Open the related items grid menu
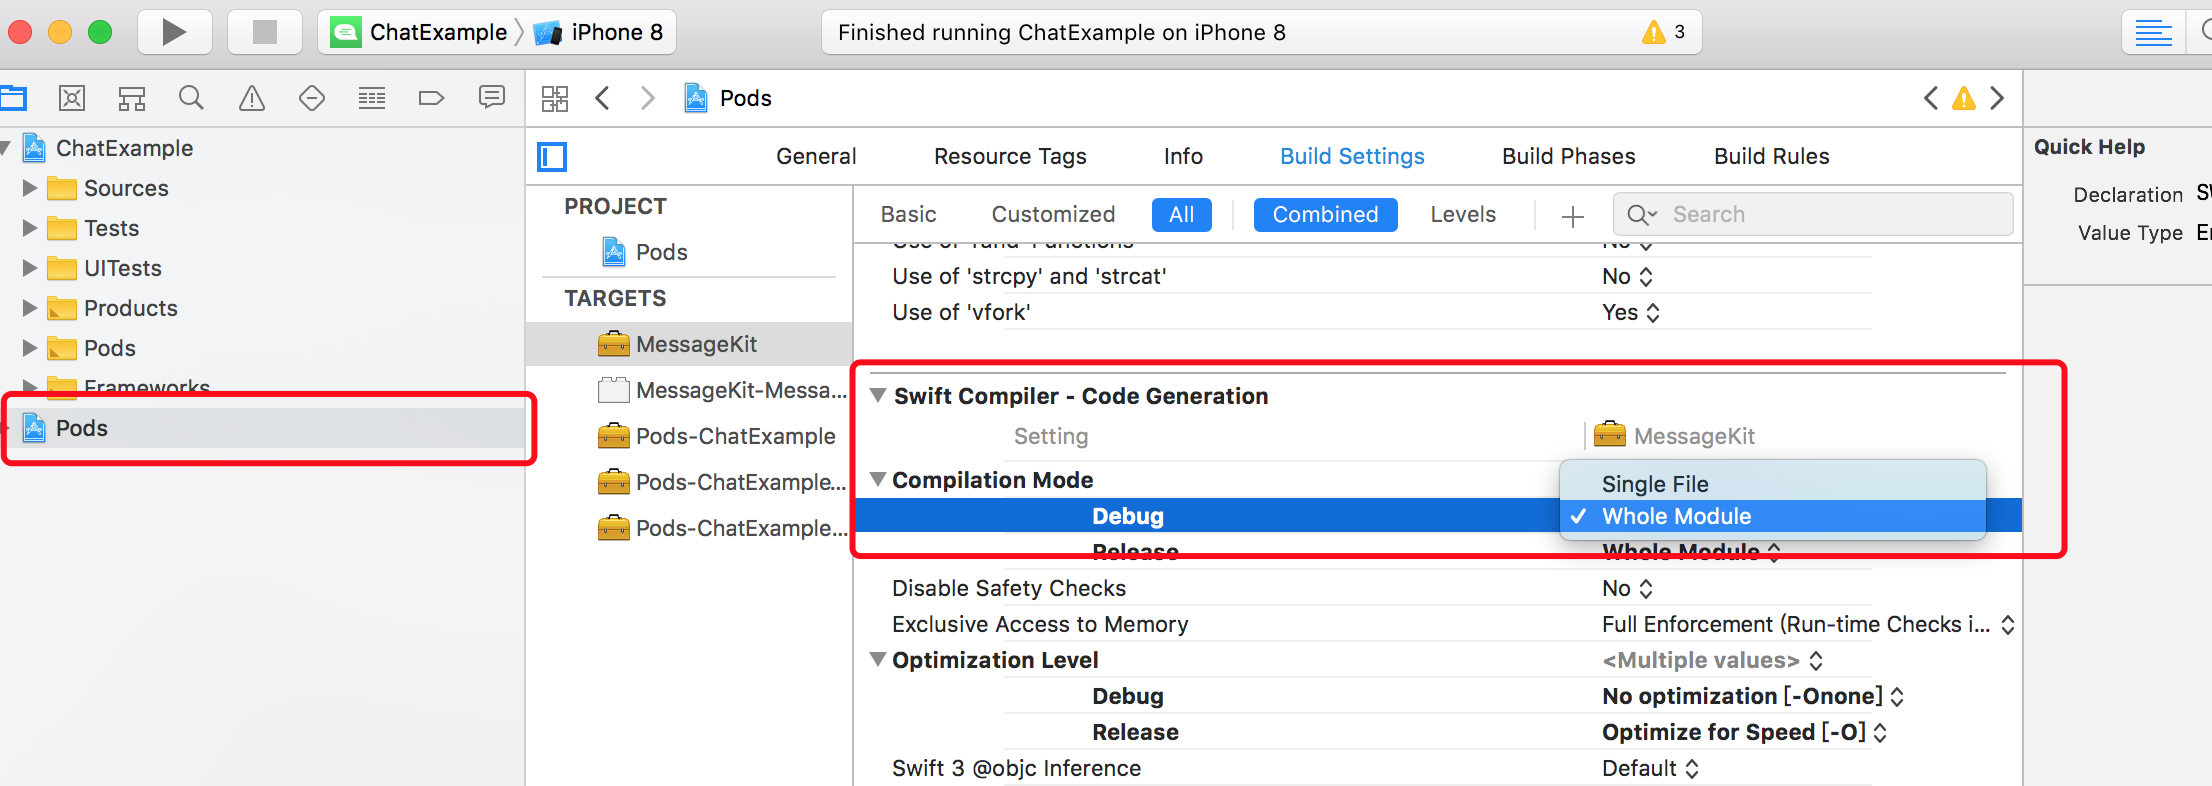 pyautogui.click(x=555, y=98)
